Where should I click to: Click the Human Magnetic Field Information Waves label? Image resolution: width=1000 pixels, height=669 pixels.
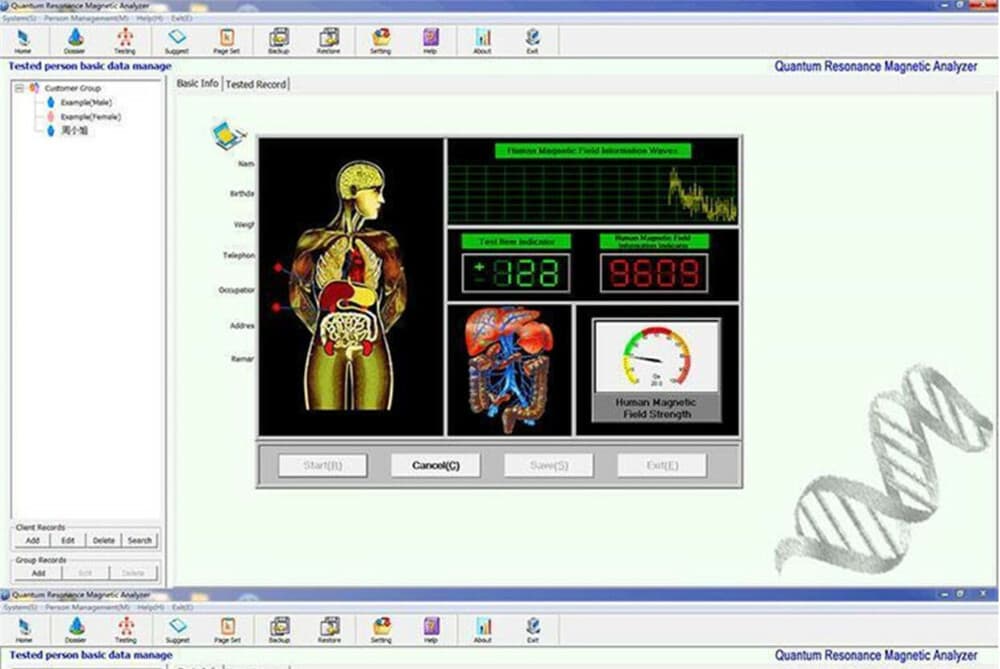tap(592, 151)
